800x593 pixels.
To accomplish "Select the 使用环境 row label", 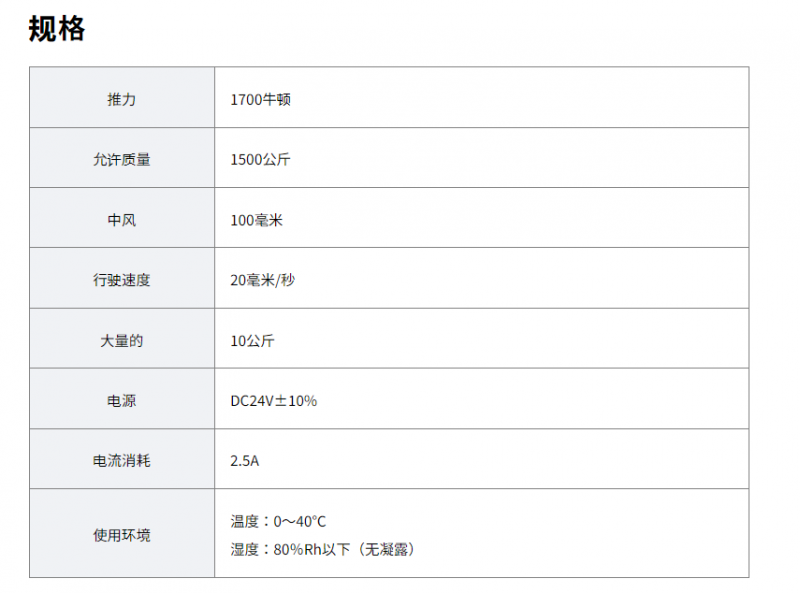I will tap(121, 535).
